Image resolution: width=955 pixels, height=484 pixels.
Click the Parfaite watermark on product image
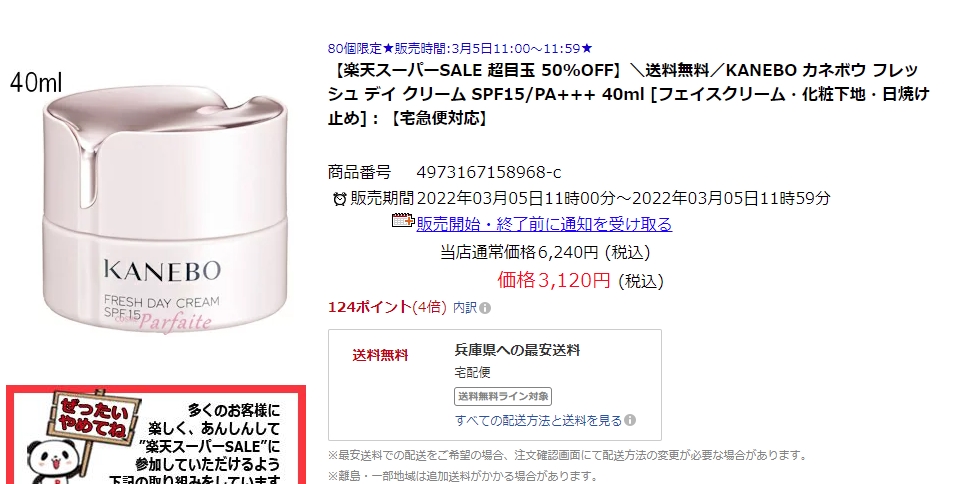172,323
